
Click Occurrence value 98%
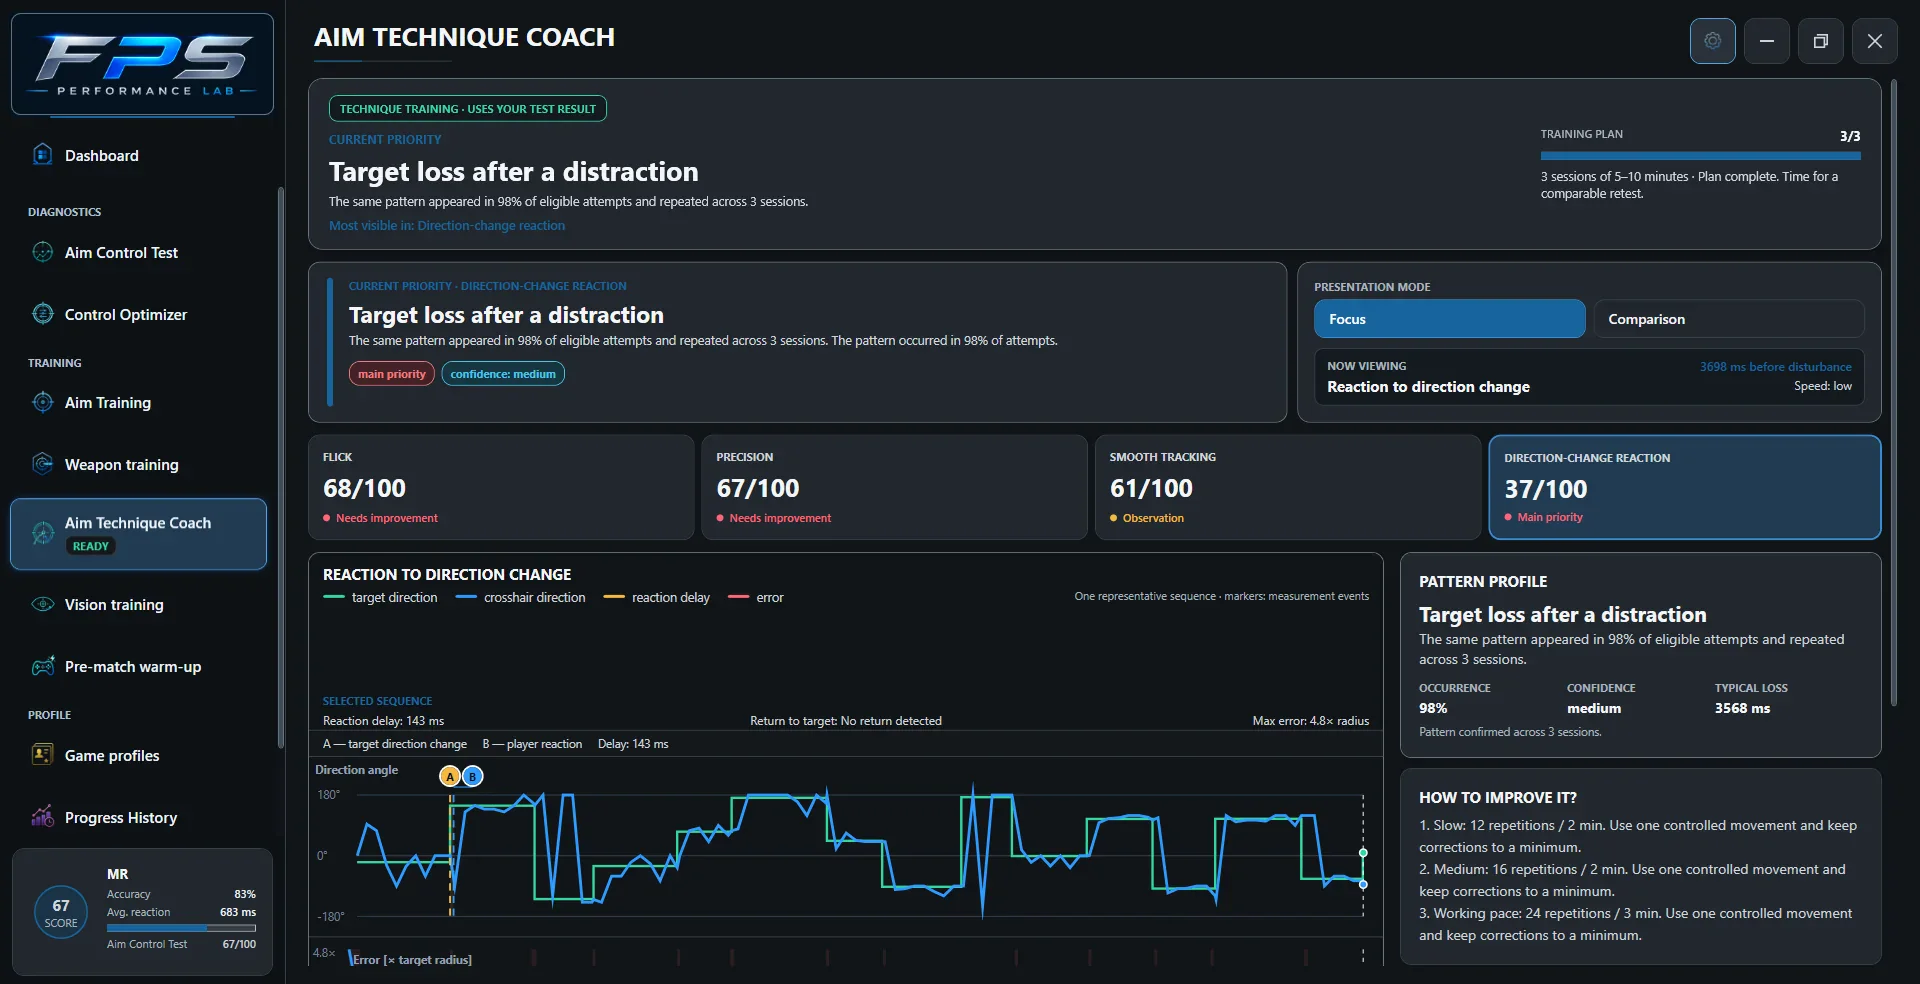[1433, 708]
